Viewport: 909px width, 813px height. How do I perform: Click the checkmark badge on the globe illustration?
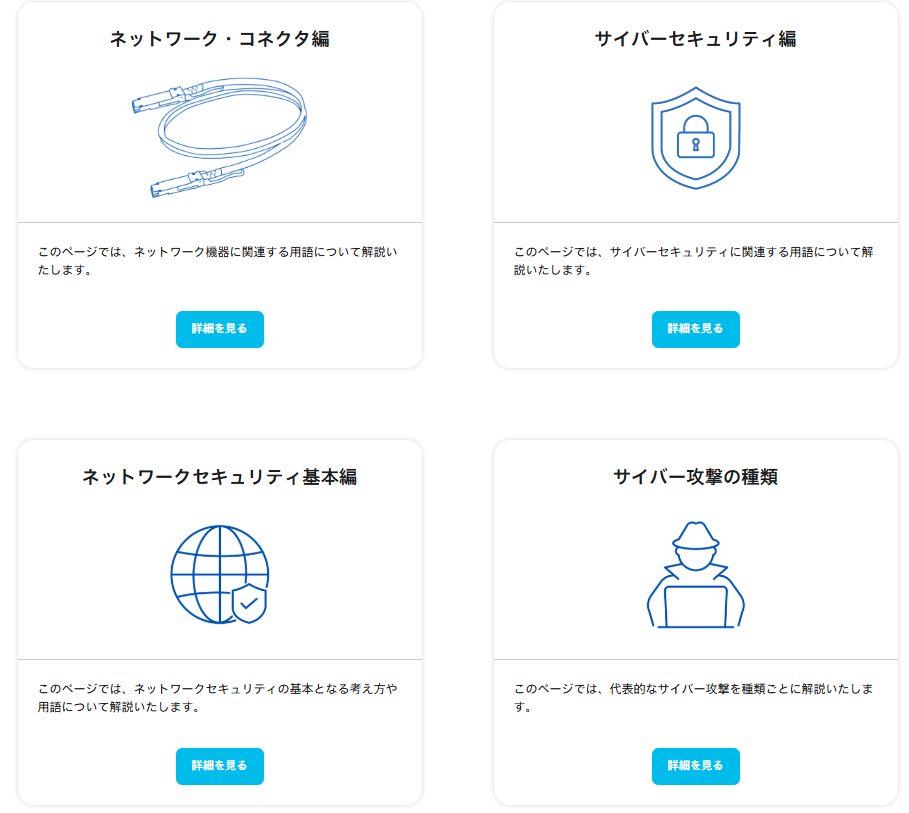coord(247,605)
